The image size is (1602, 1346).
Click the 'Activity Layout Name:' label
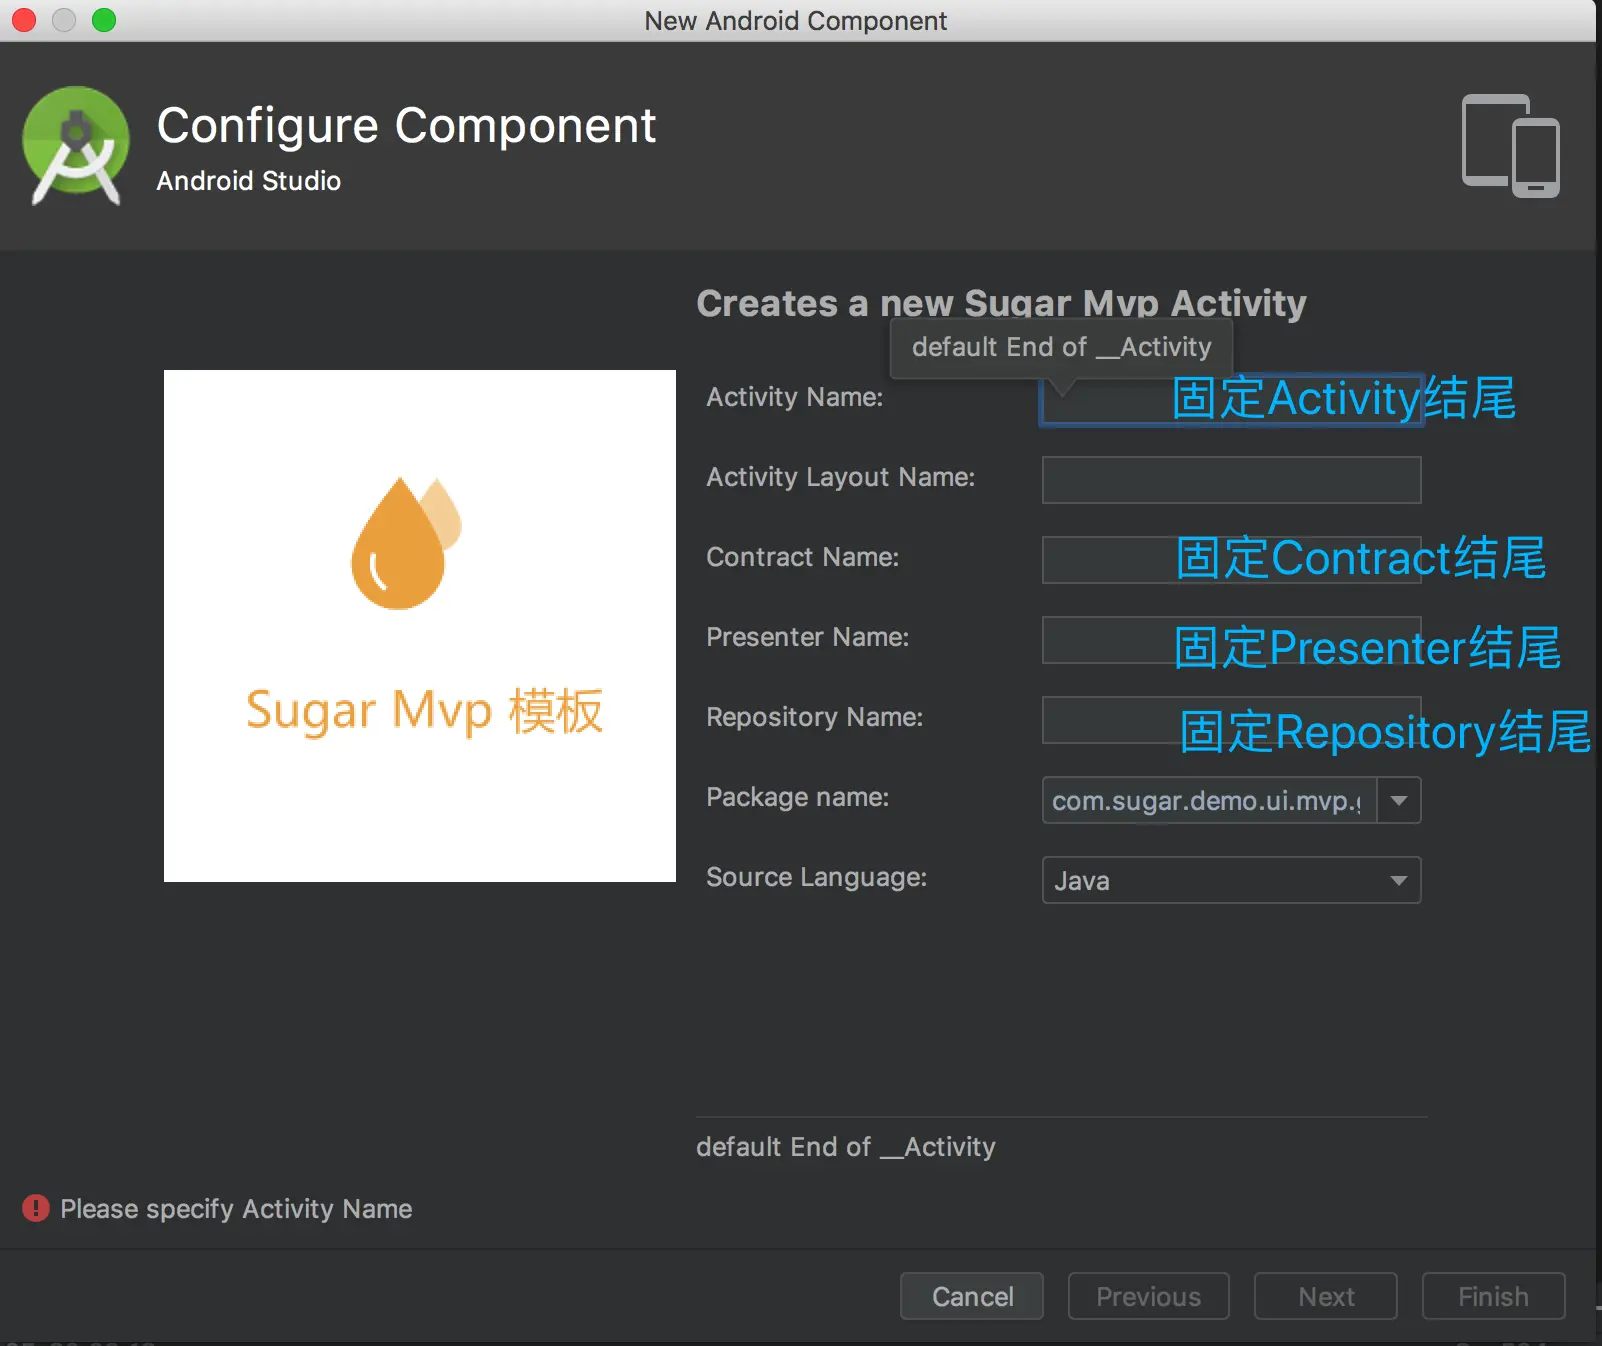click(840, 477)
